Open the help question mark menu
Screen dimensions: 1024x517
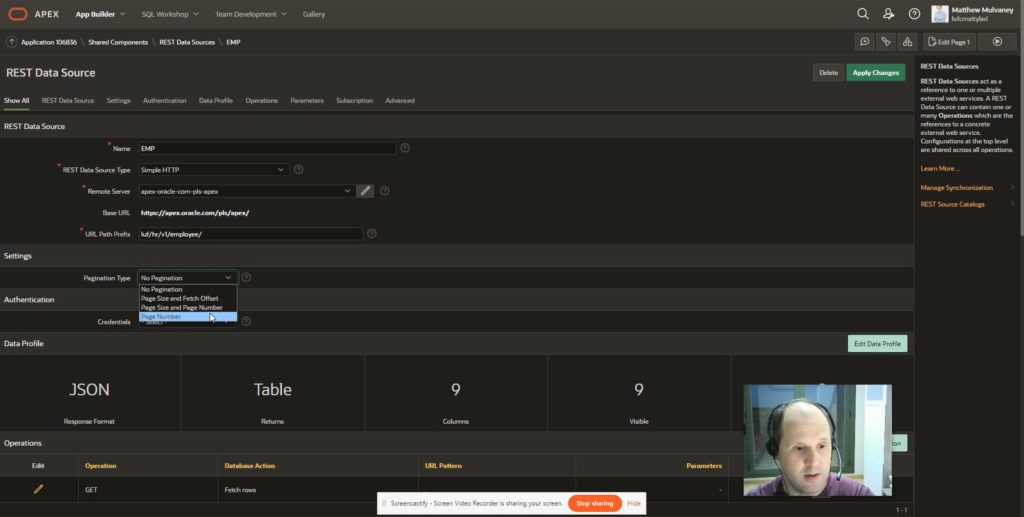pyautogui.click(x=914, y=14)
